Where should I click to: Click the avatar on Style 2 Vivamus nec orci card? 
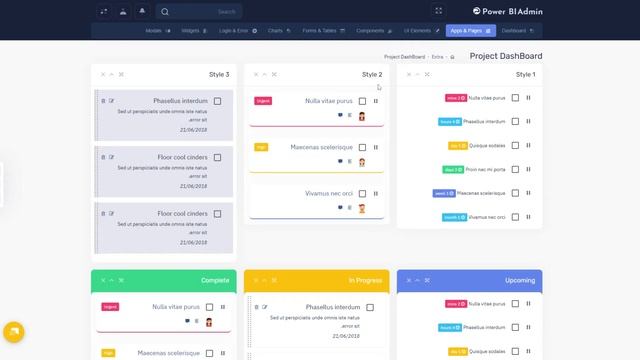pyautogui.click(x=362, y=209)
